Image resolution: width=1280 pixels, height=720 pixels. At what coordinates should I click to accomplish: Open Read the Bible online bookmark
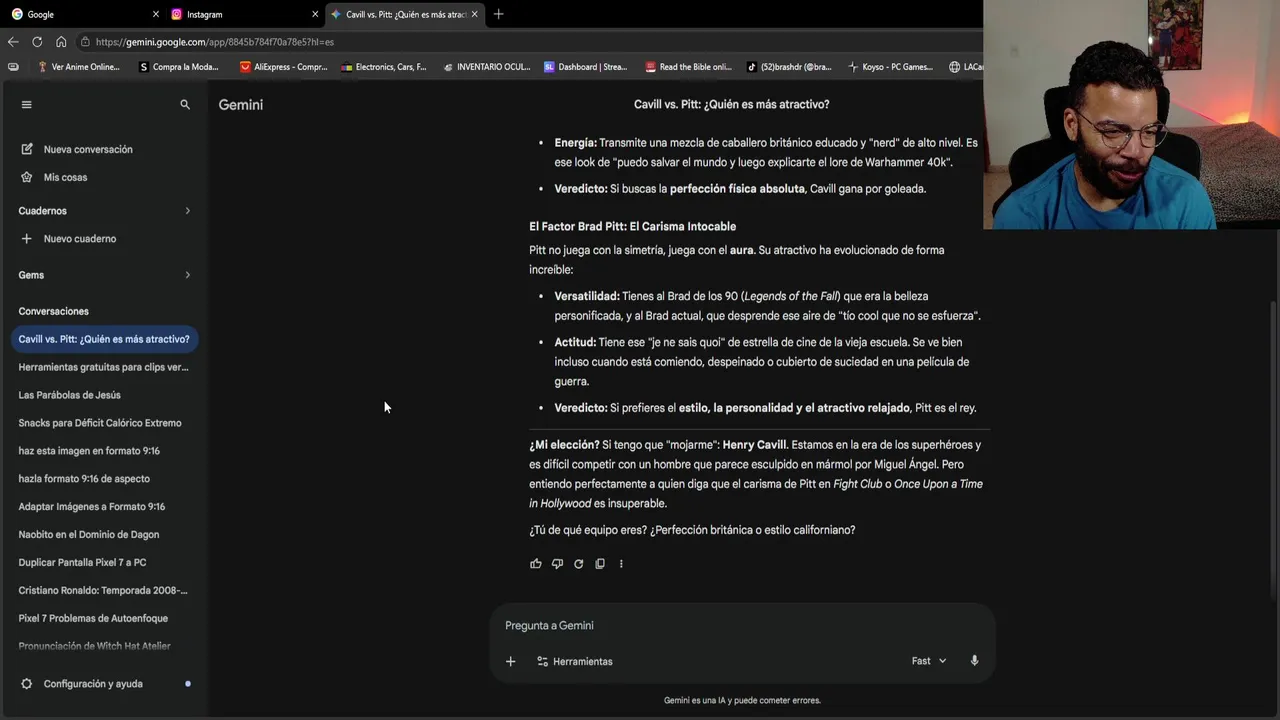689,67
